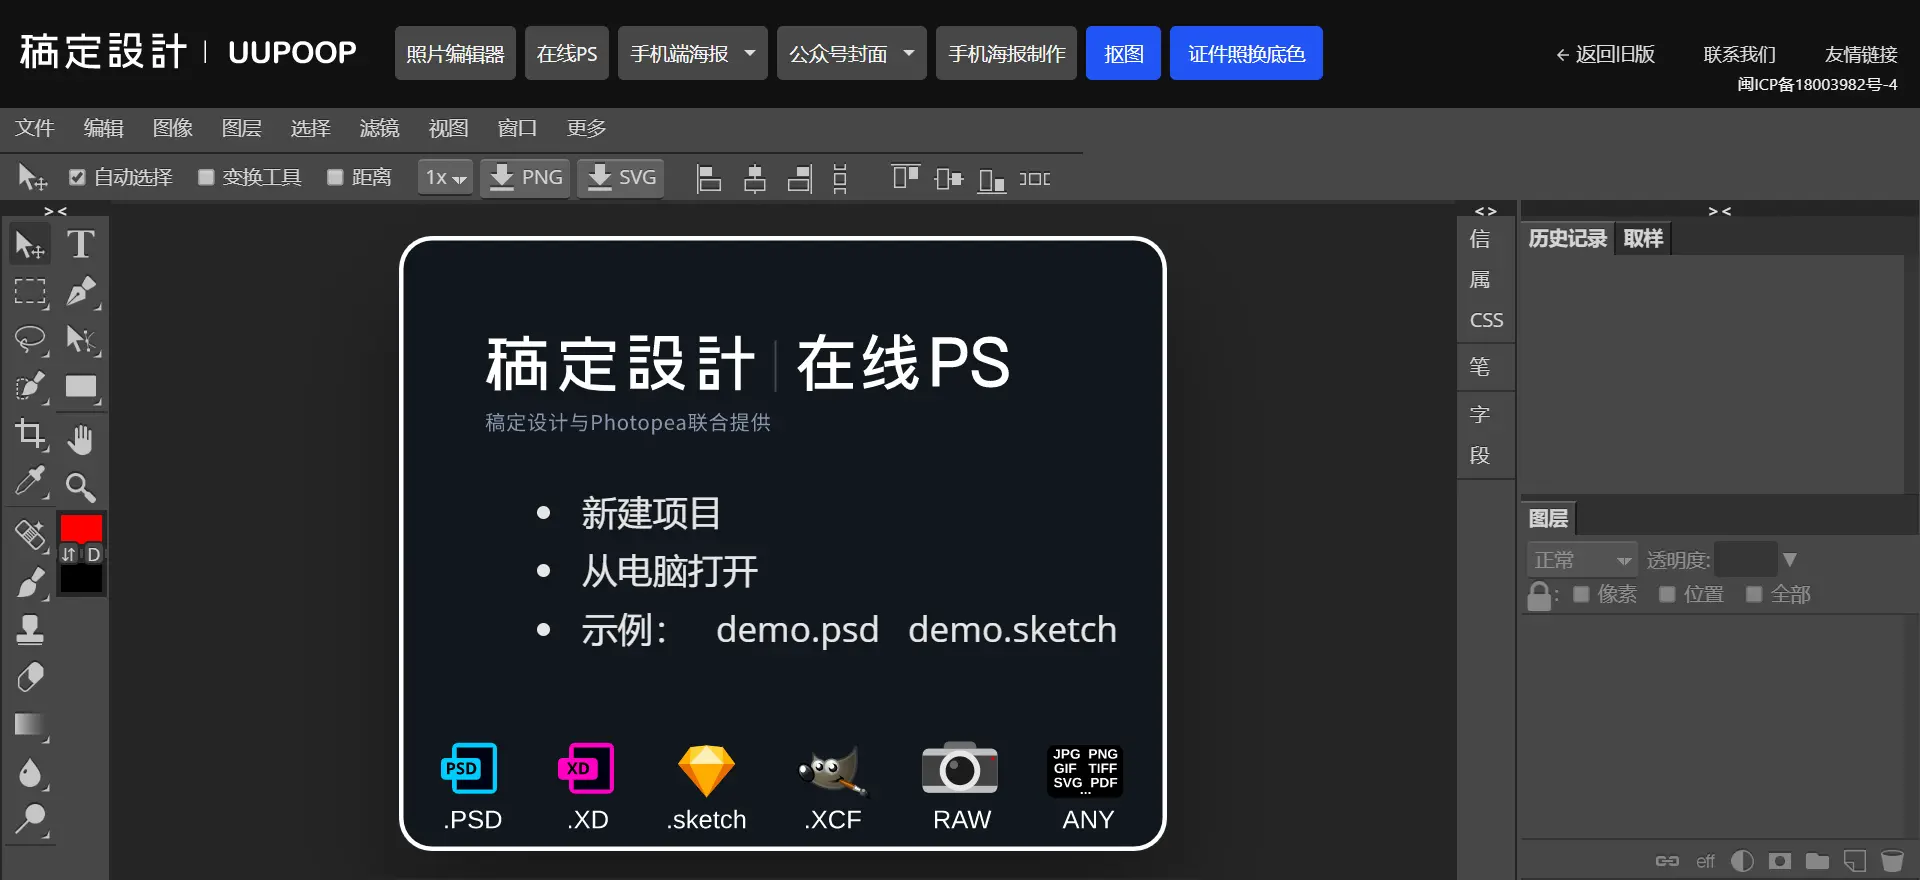
Task: Open the 1x export scale dropdown
Action: pyautogui.click(x=445, y=178)
